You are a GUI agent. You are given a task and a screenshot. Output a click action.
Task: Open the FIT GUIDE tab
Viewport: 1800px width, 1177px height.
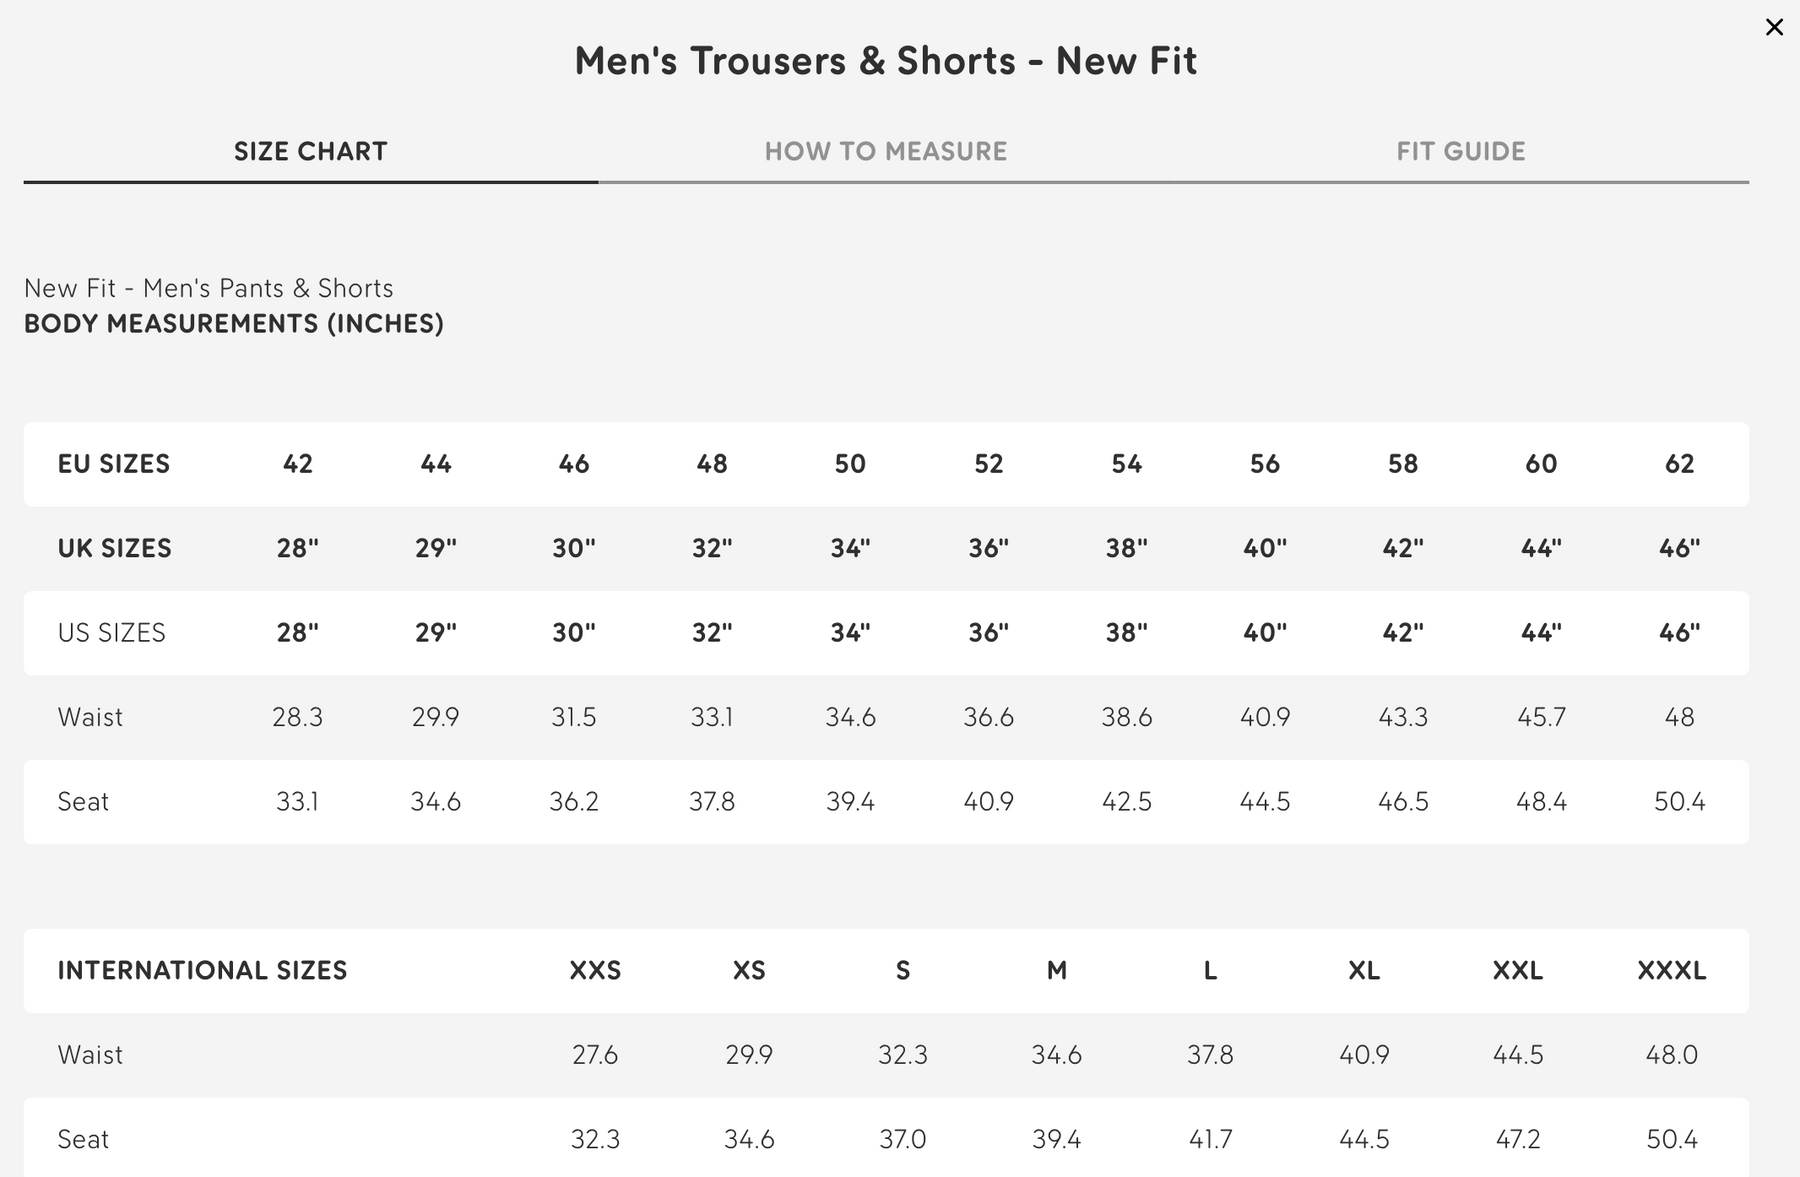[1460, 151]
